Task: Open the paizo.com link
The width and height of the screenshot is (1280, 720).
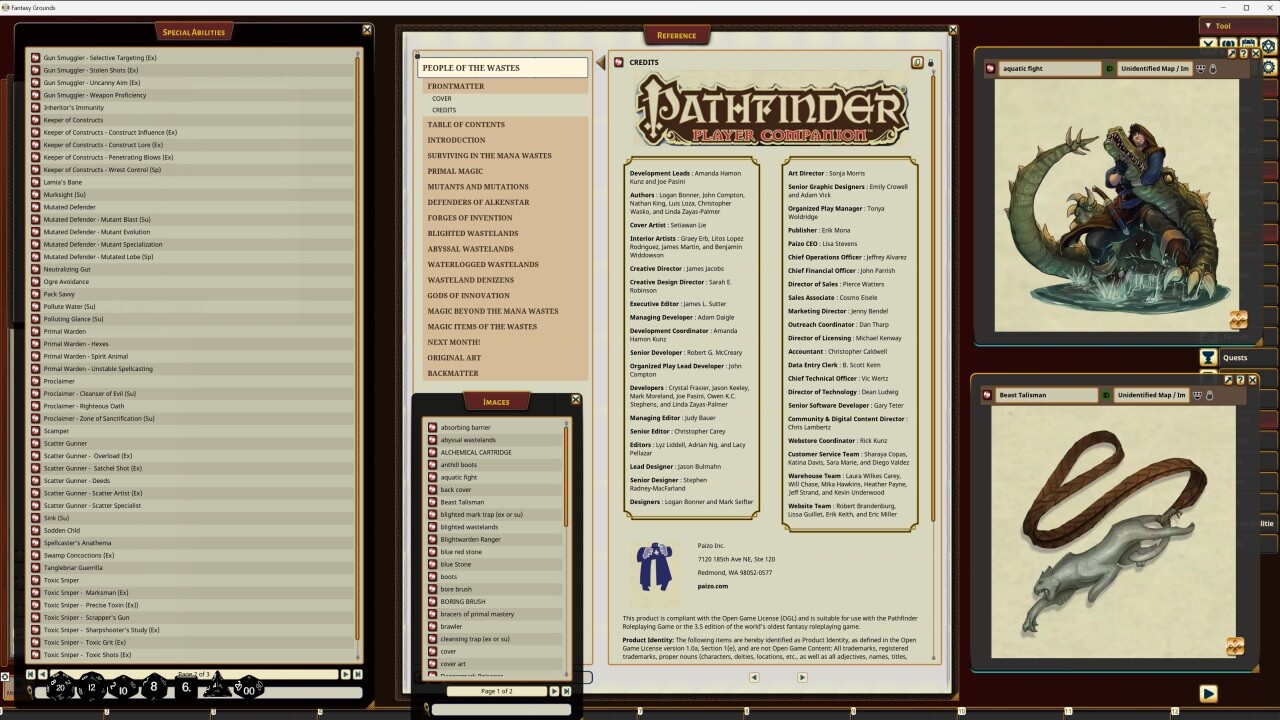Action: (x=712, y=586)
